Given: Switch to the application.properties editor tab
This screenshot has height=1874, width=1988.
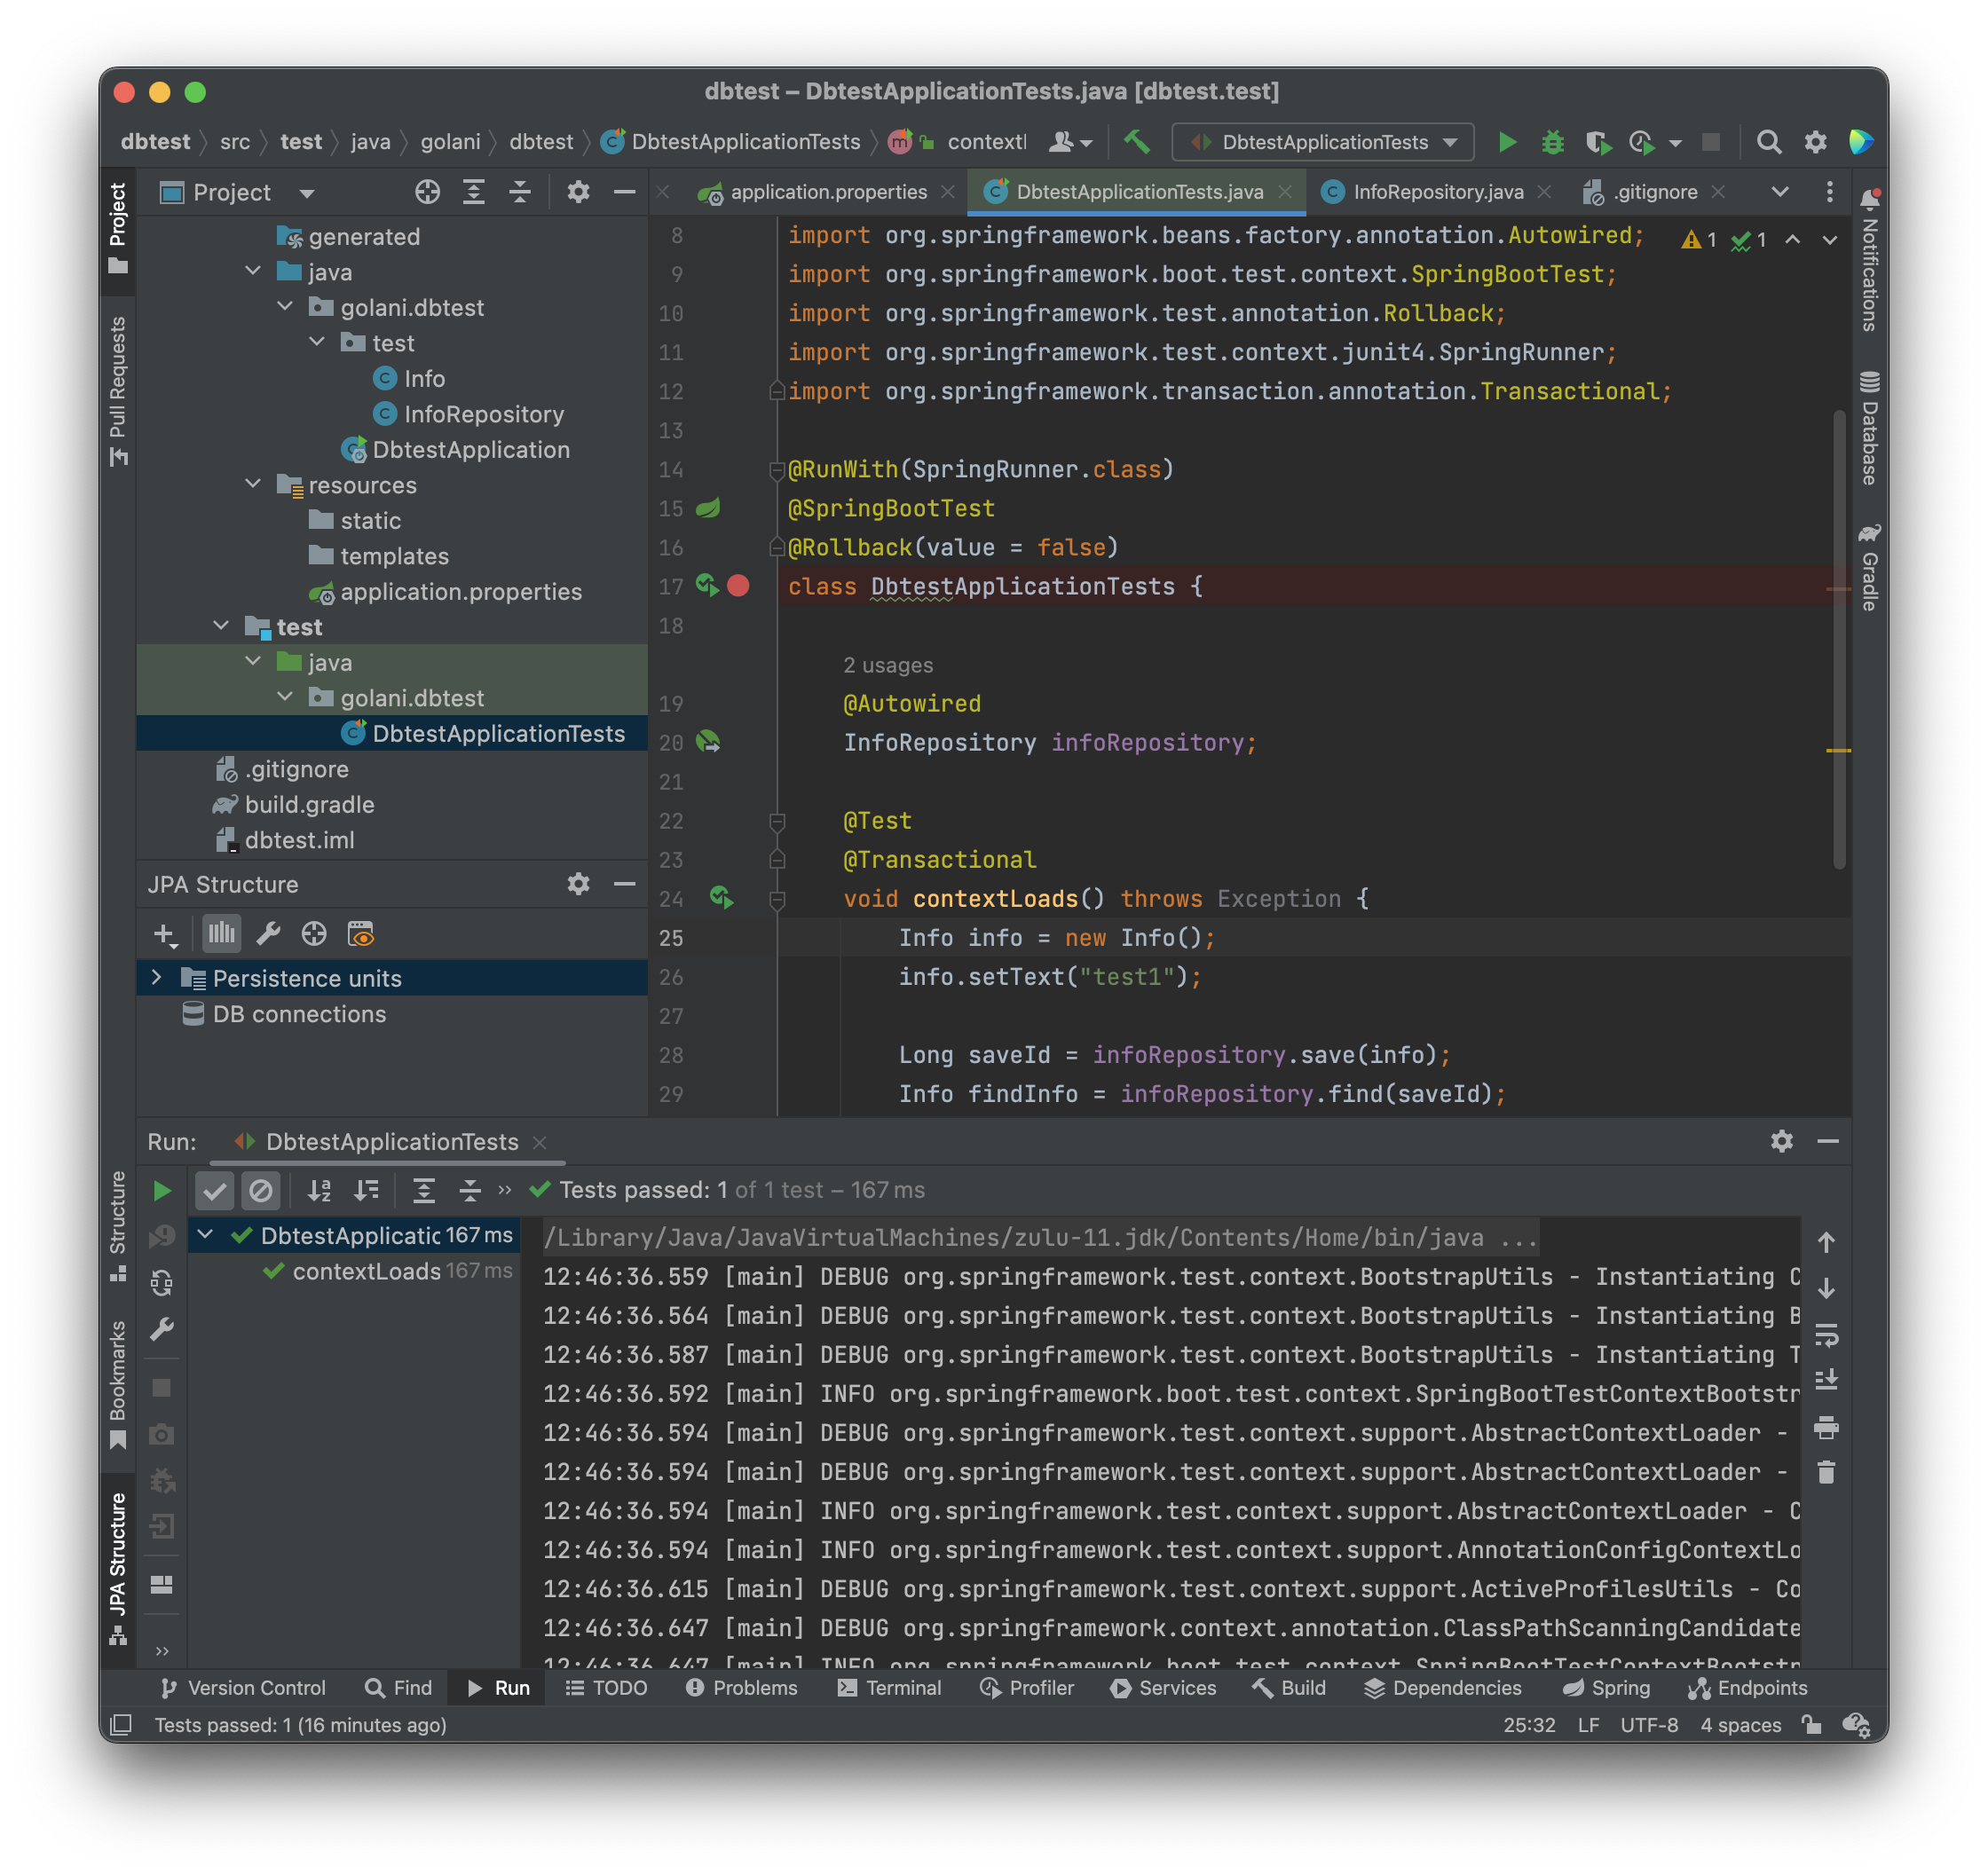Looking at the screenshot, I should point(827,192).
